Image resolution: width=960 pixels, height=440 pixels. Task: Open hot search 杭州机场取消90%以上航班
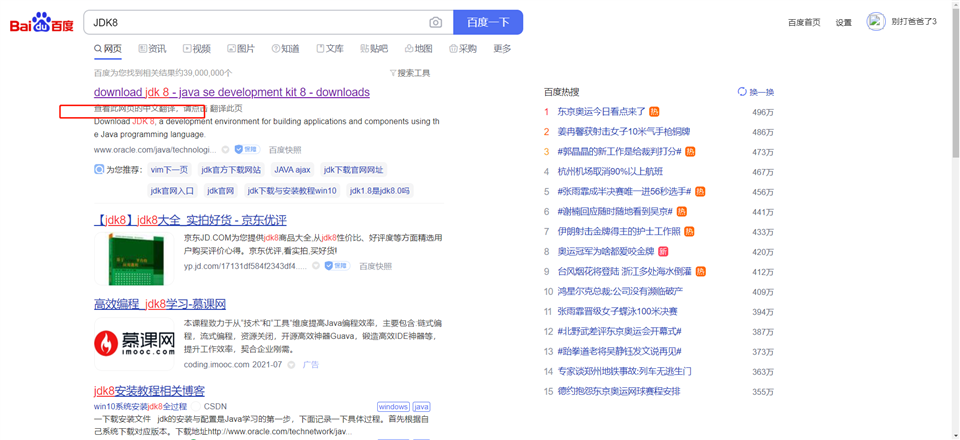click(610, 171)
